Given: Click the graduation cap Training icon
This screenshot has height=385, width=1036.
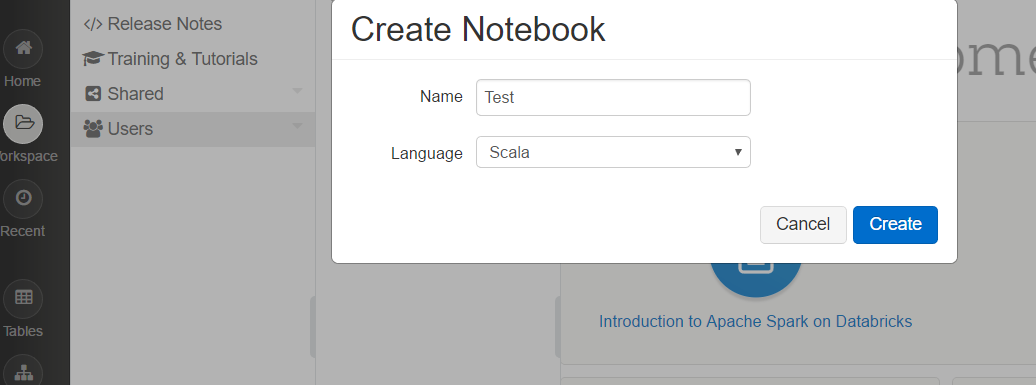Looking at the screenshot, I should point(93,59).
